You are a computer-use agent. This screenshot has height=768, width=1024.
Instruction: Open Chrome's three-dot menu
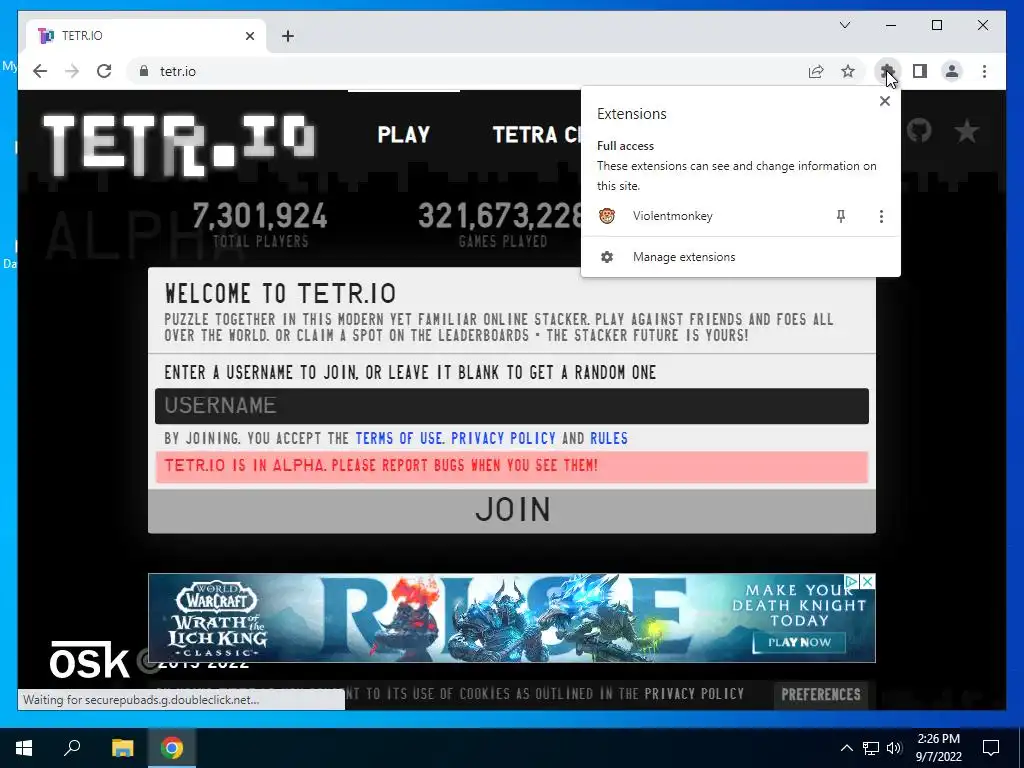pyautogui.click(x=984, y=71)
